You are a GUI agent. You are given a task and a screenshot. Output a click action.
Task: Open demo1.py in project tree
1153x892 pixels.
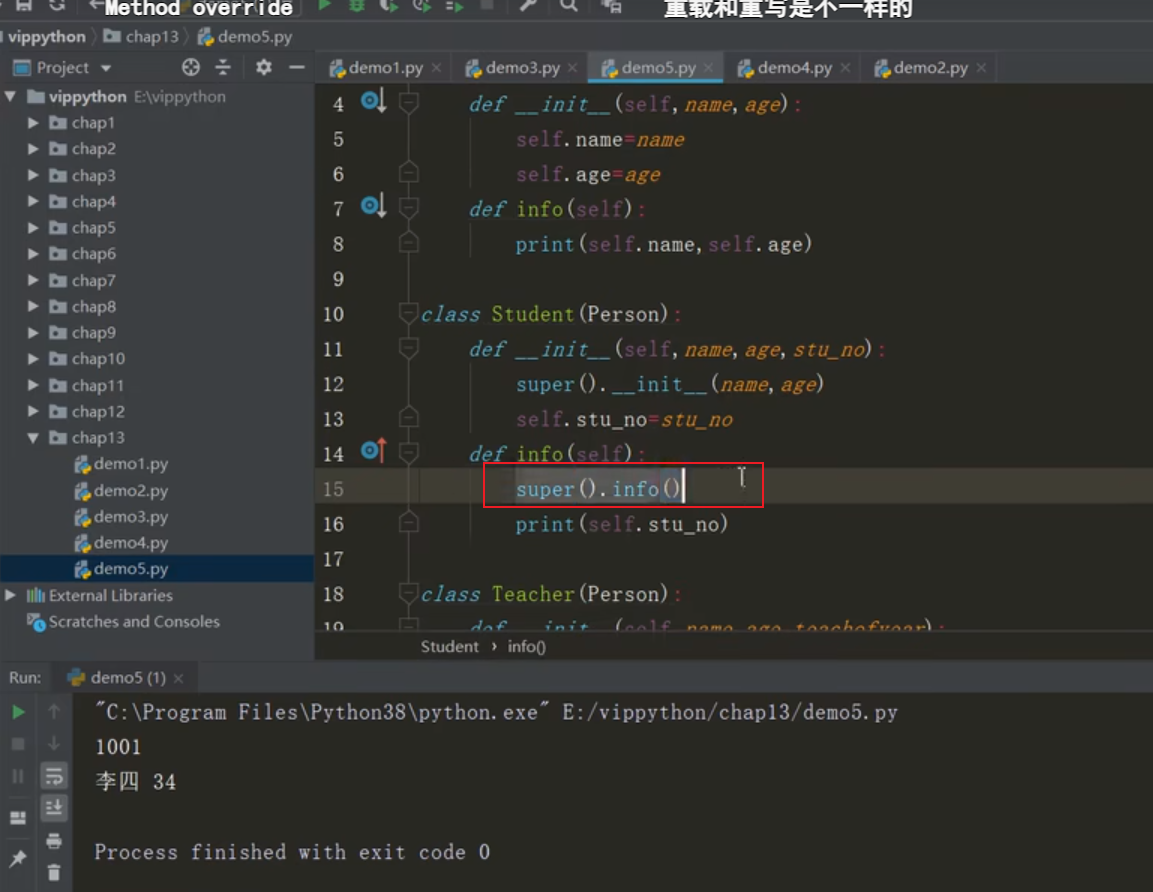click(x=121, y=464)
